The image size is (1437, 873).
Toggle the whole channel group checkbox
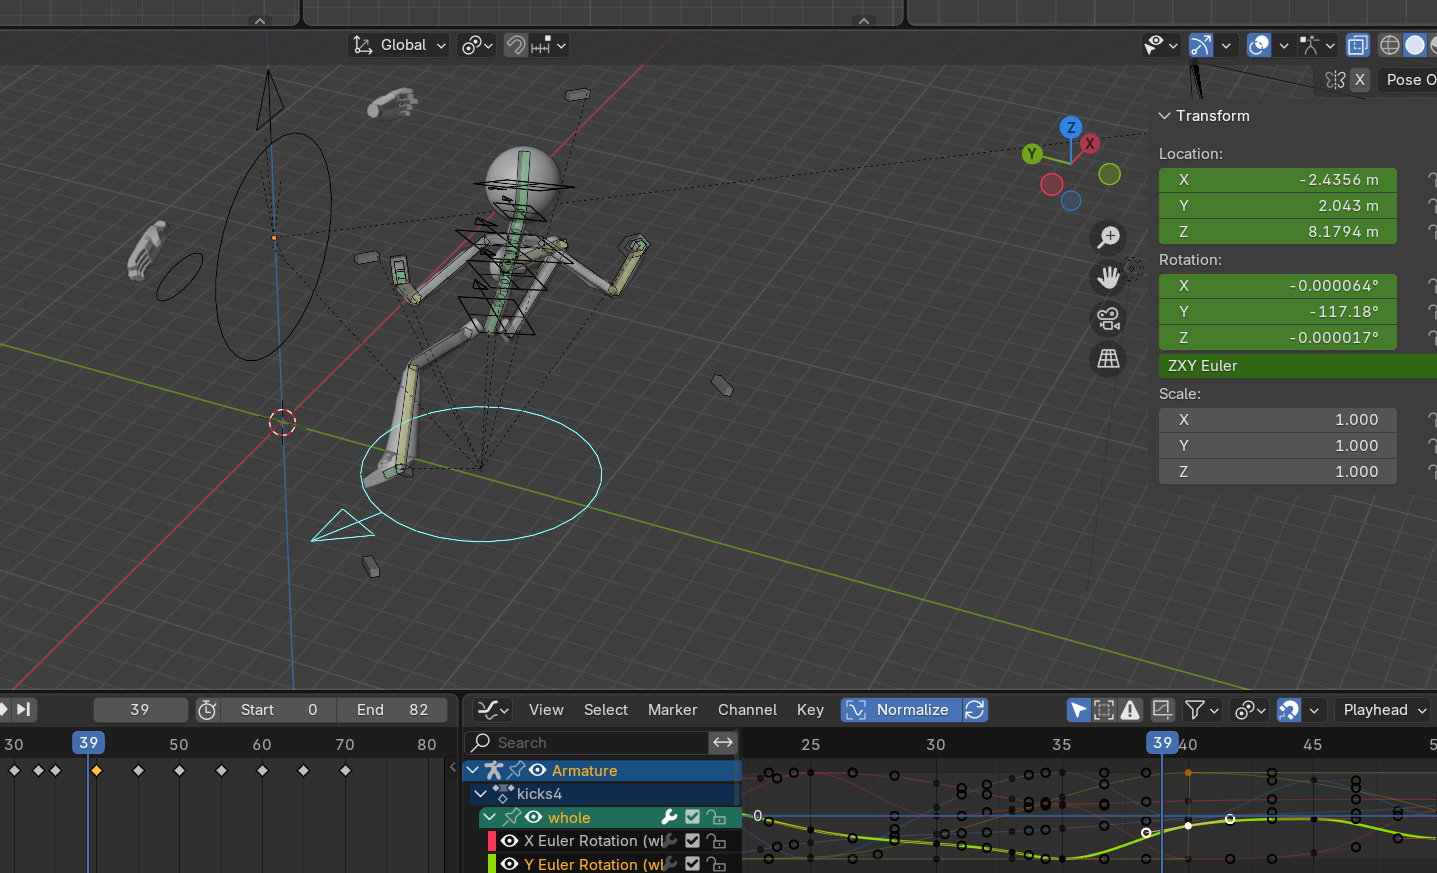[x=692, y=817]
